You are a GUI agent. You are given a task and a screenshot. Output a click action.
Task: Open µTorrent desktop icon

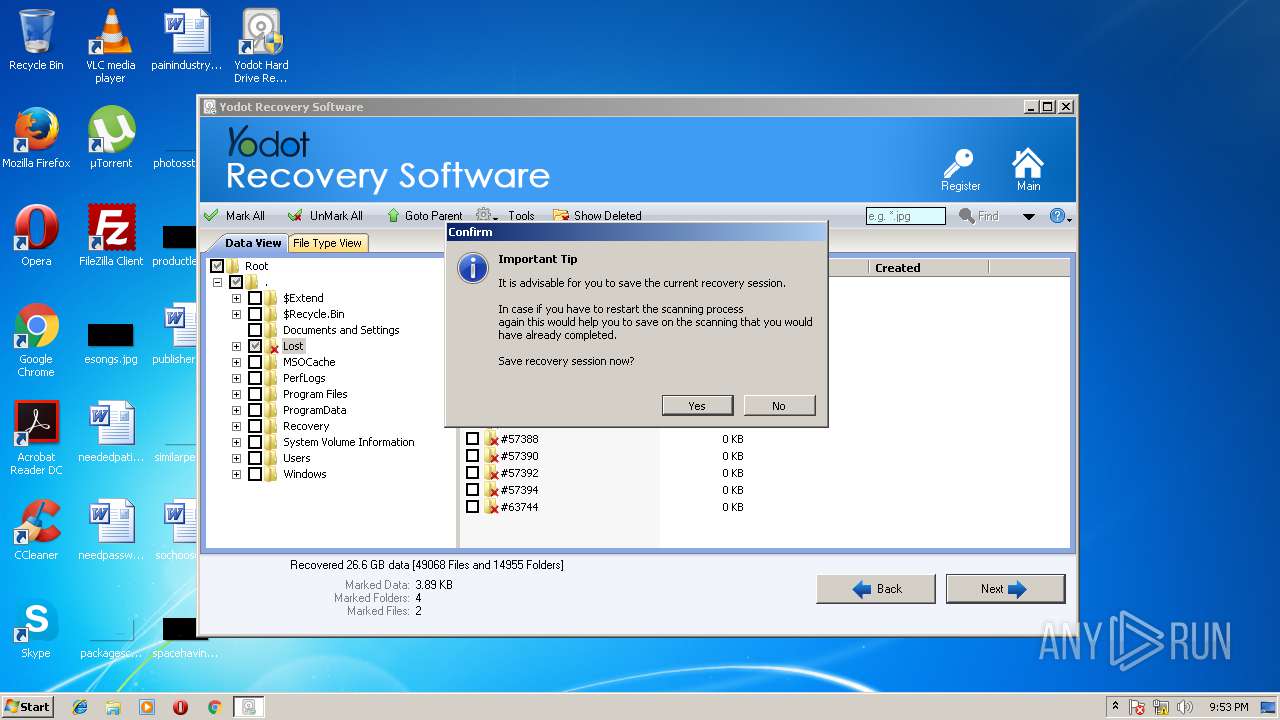tap(111, 138)
